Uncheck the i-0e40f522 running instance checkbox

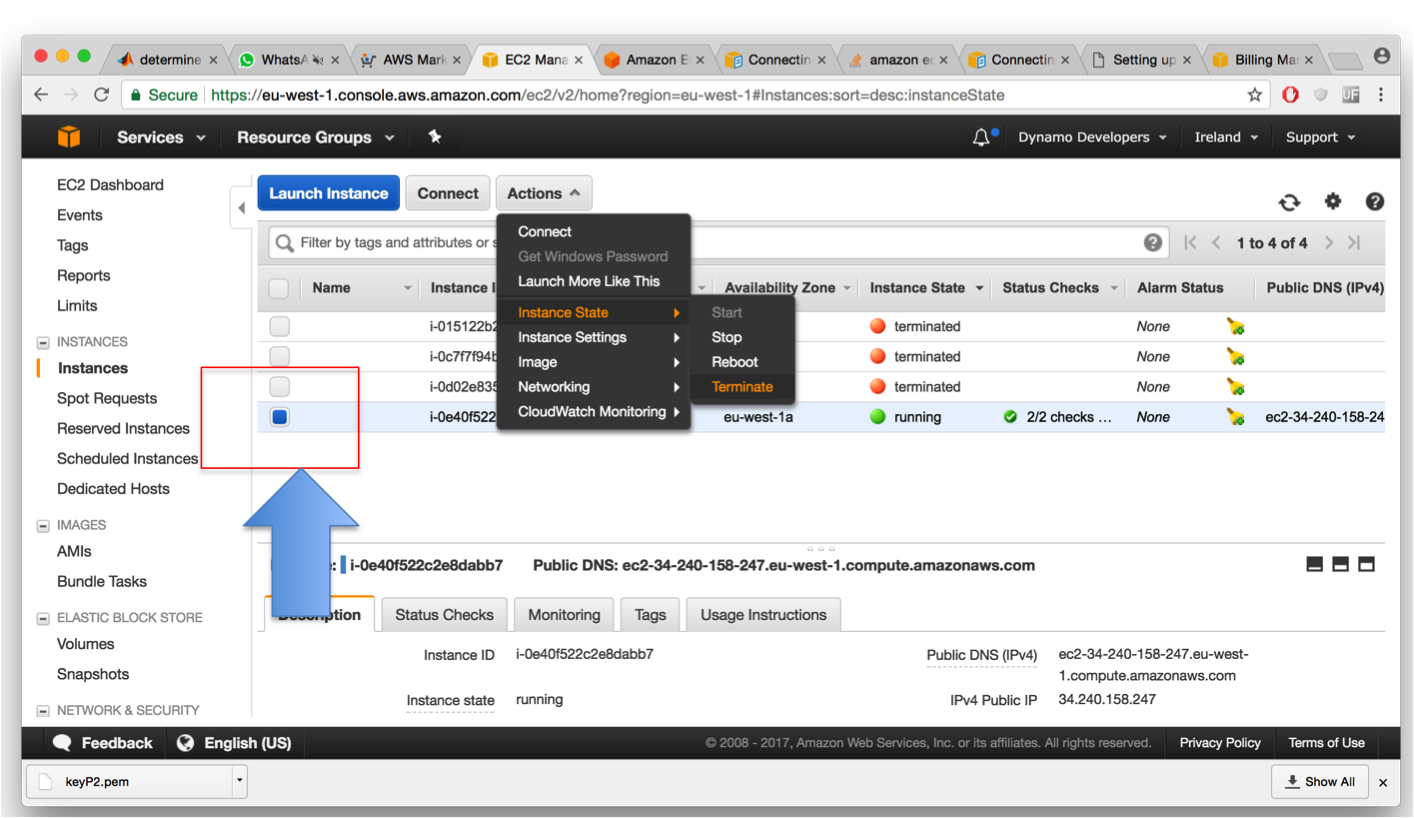(x=280, y=417)
